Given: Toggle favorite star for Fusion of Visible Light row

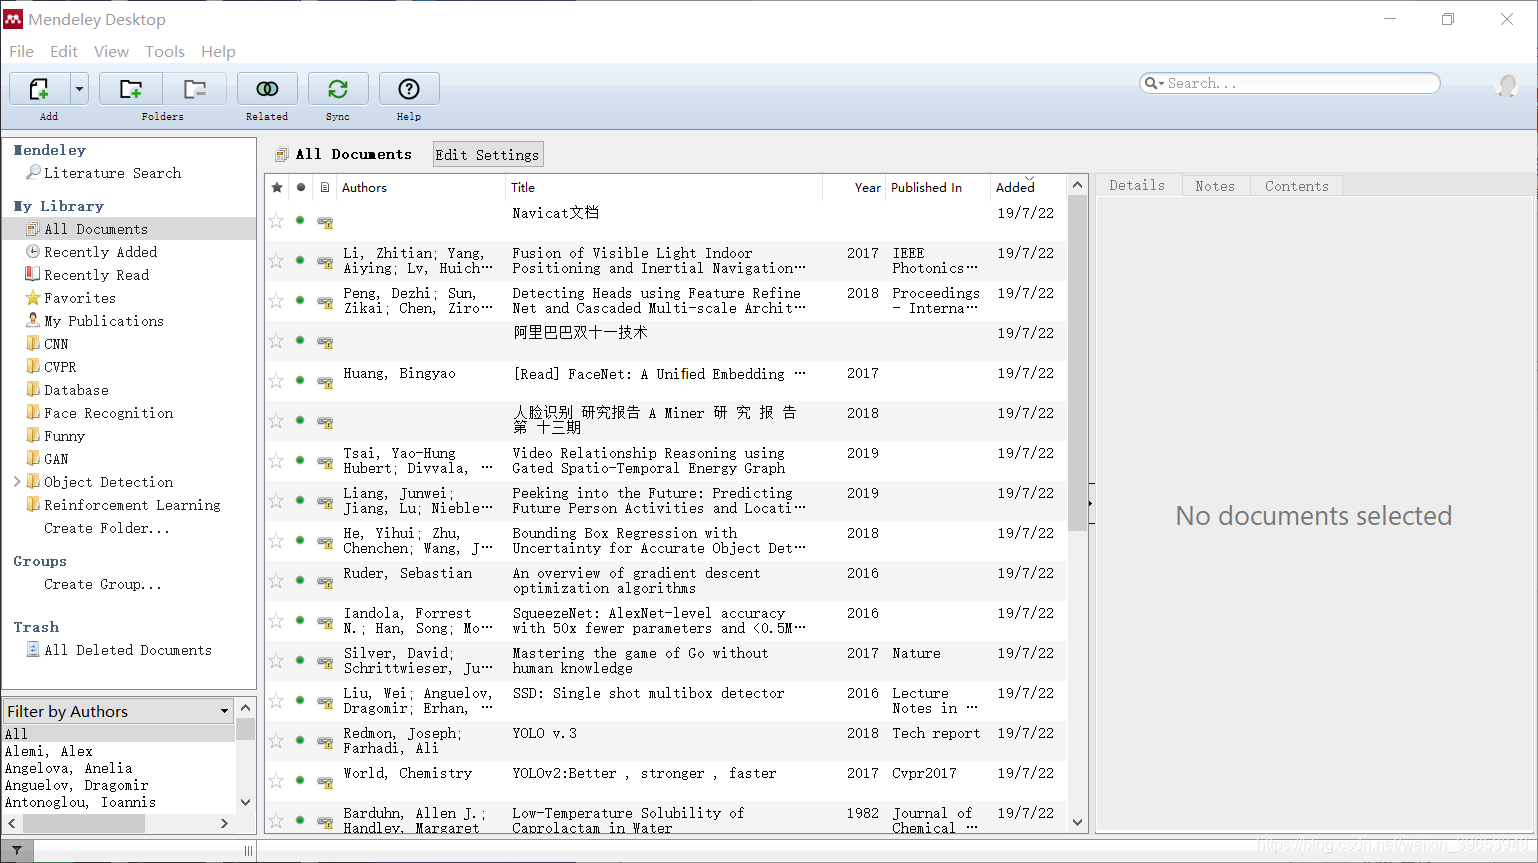Looking at the screenshot, I should [276, 261].
